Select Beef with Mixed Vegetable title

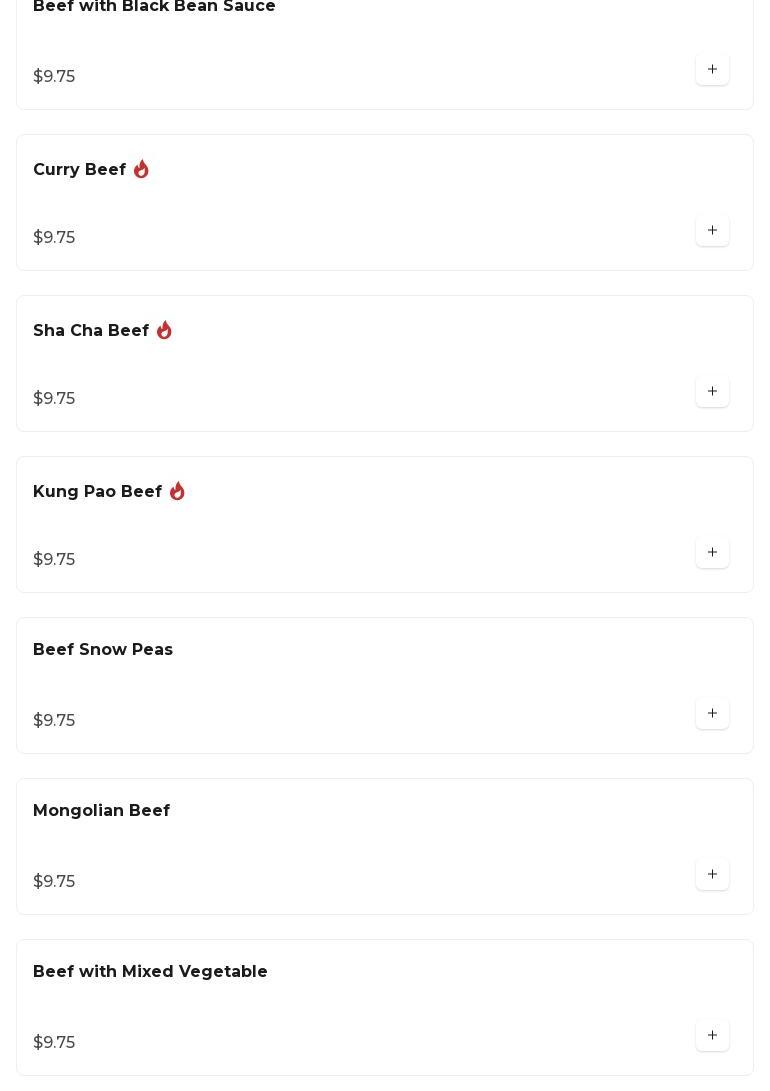[x=150, y=972]
